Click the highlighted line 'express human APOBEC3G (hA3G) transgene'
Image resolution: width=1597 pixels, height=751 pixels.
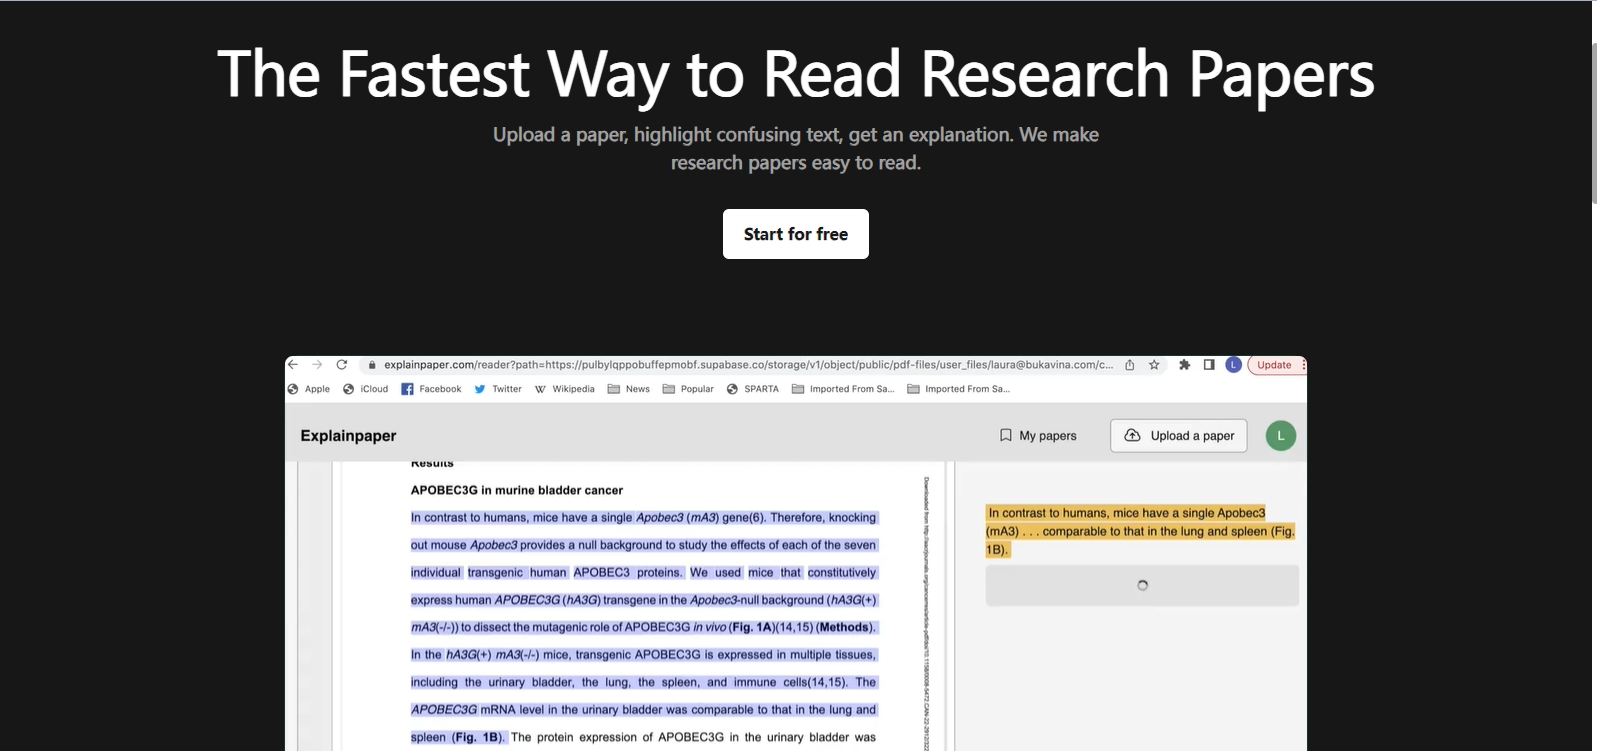[x=643, y=600]
